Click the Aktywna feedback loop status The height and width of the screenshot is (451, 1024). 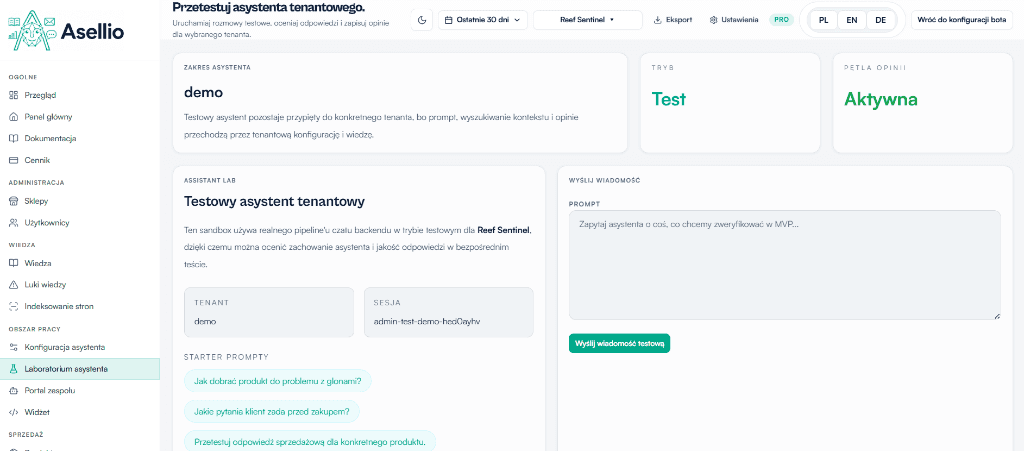click(x=881, y=99)
